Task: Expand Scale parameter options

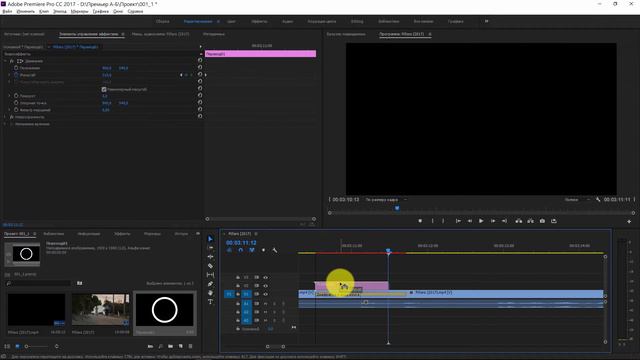Action: coord(10,75)
